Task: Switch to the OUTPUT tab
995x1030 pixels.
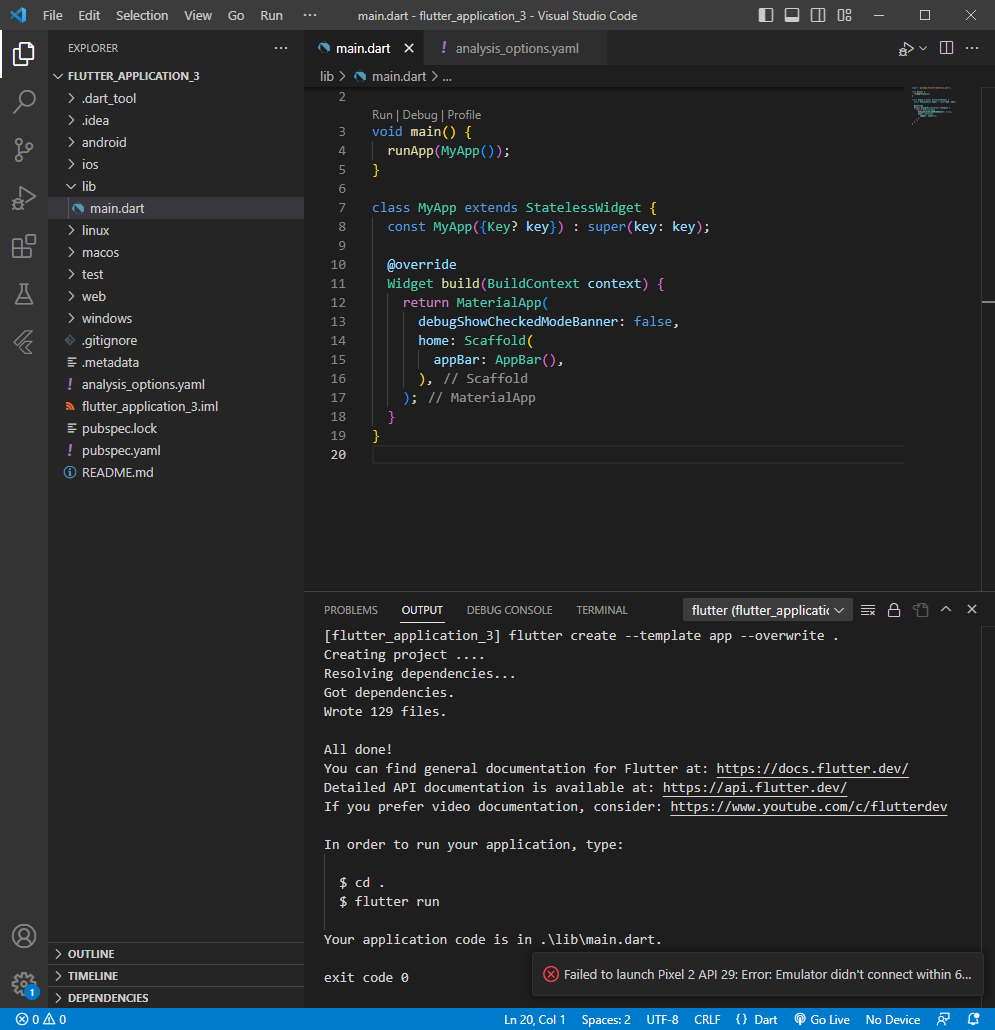Action: click(422, 610)
